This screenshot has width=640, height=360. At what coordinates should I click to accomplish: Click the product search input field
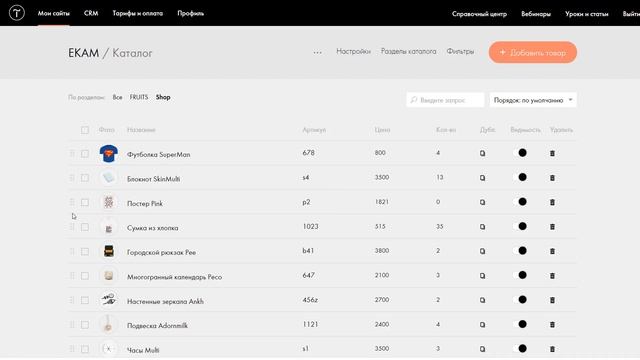[x=445, y=100]
